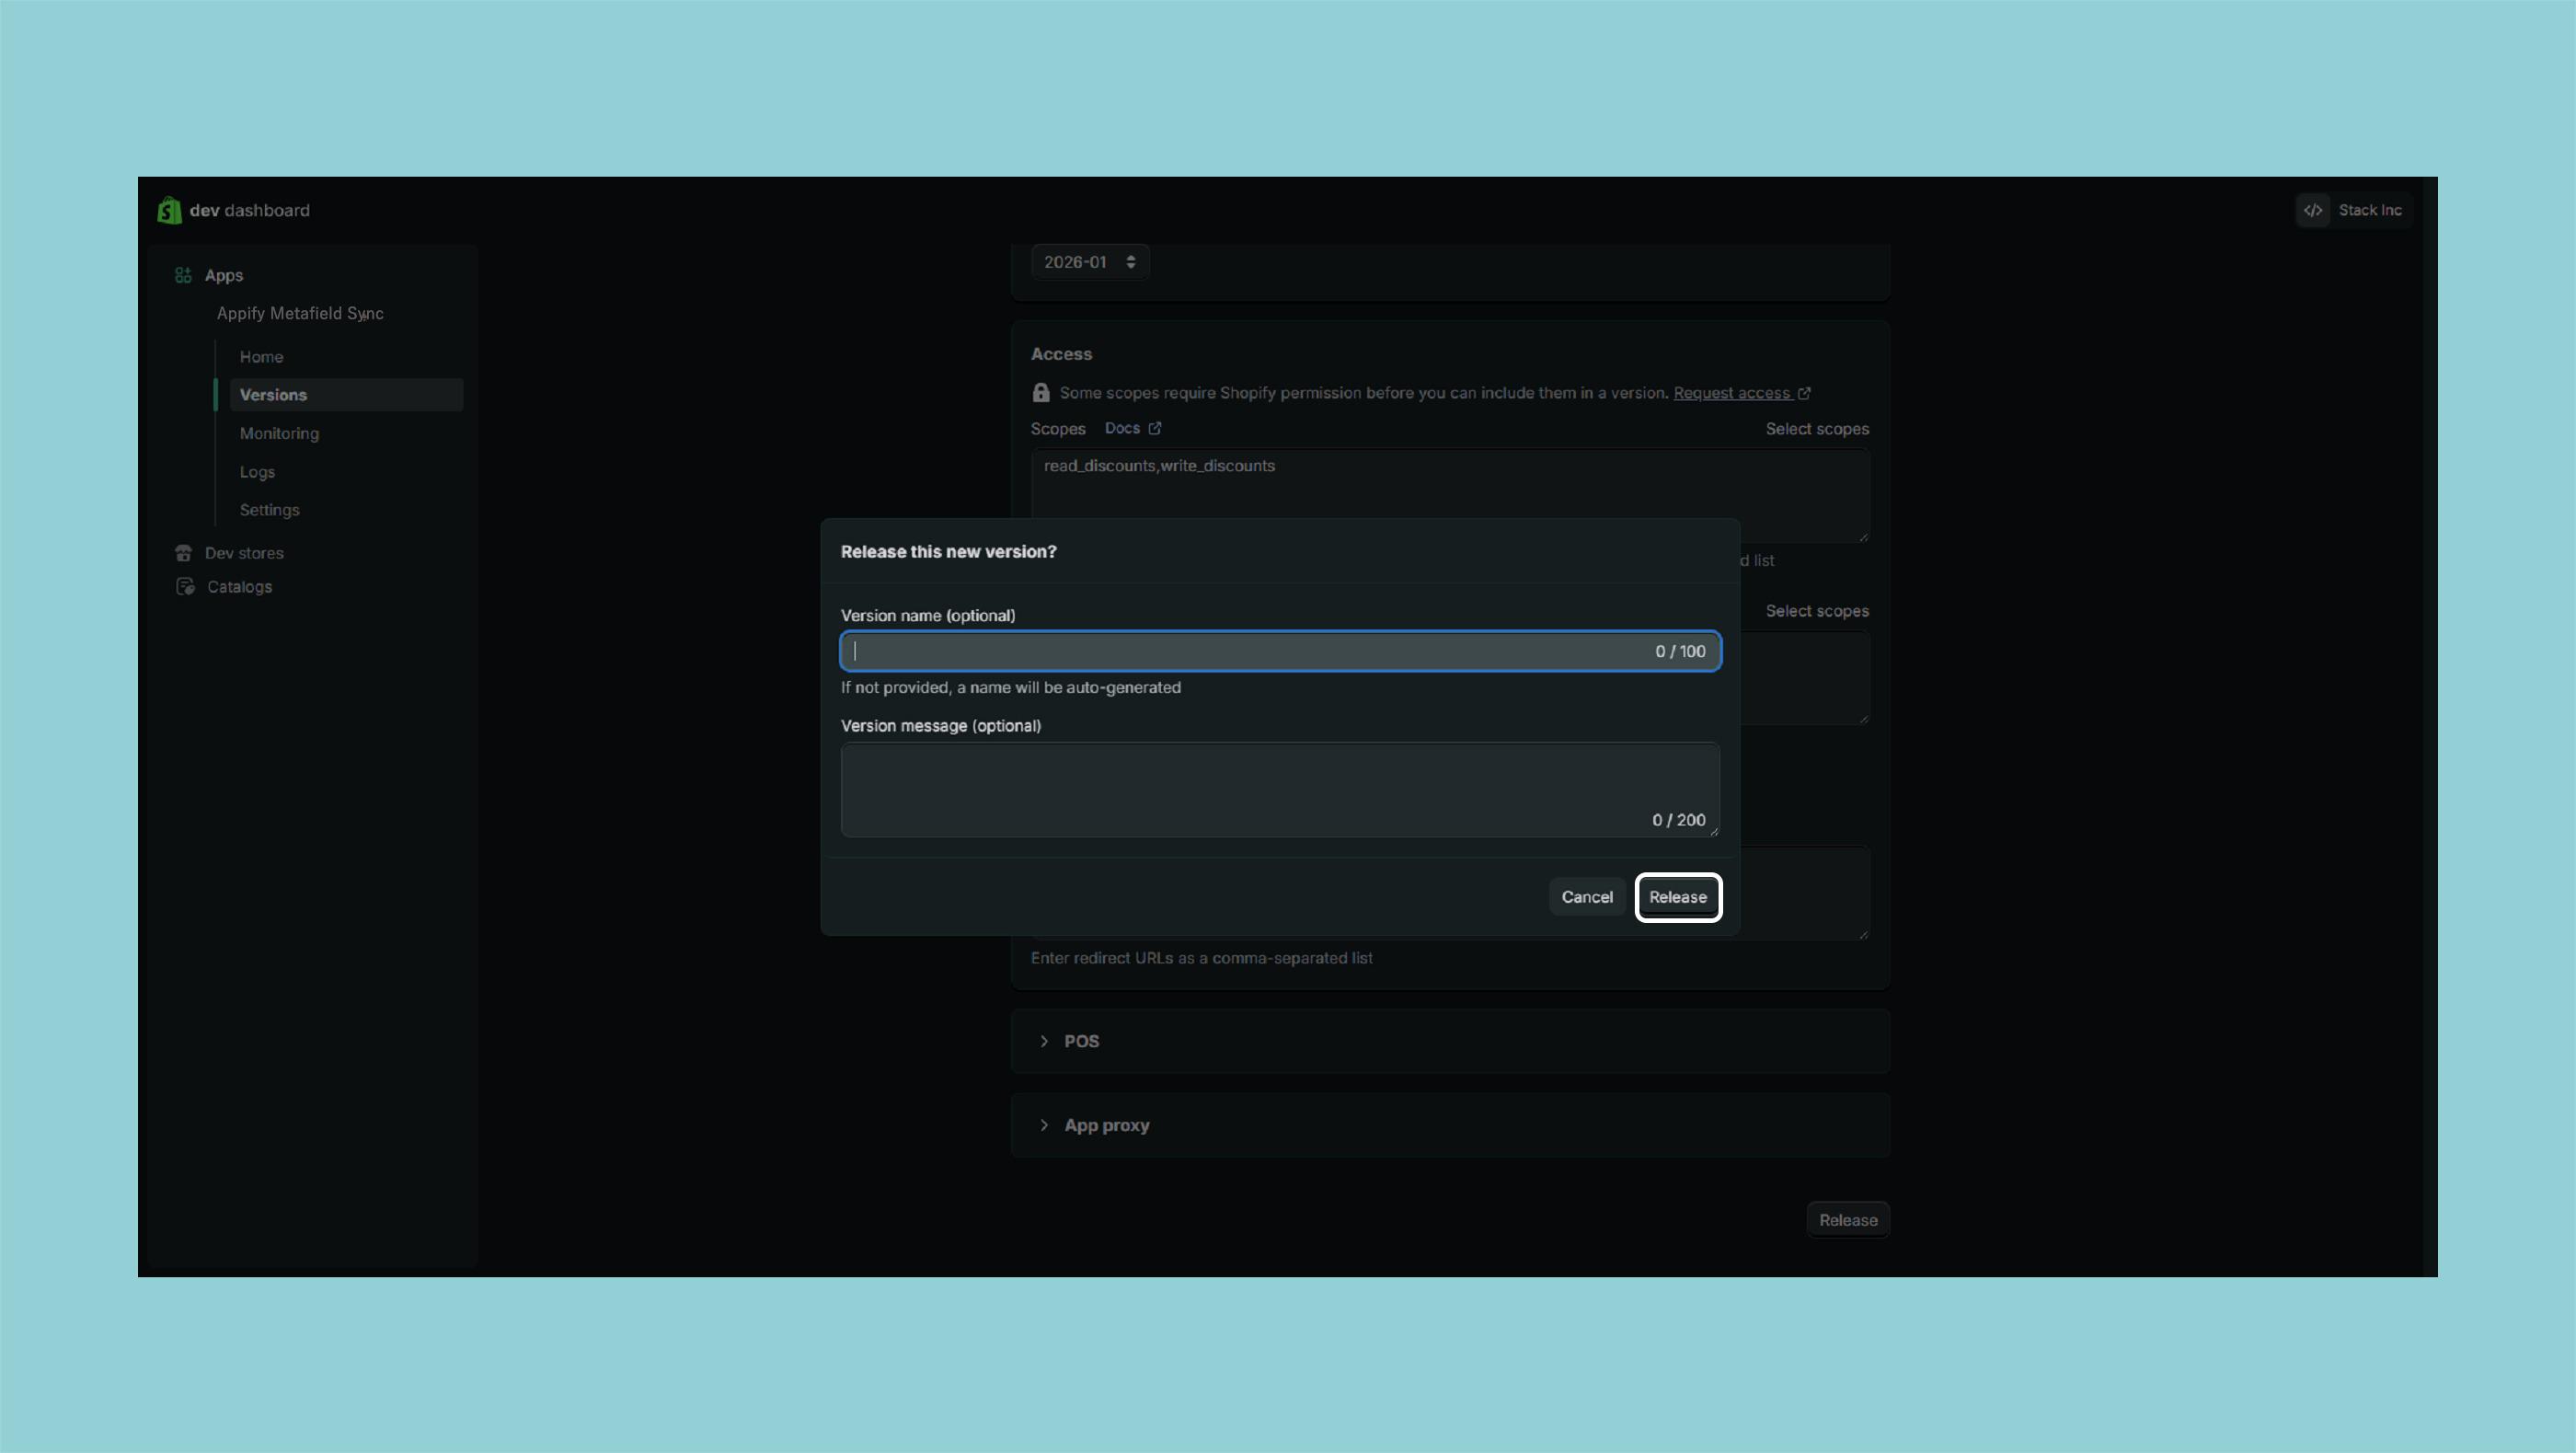Click the lock icon in Access section
The image size is (2576, 1453).
tap(1041, 393)
